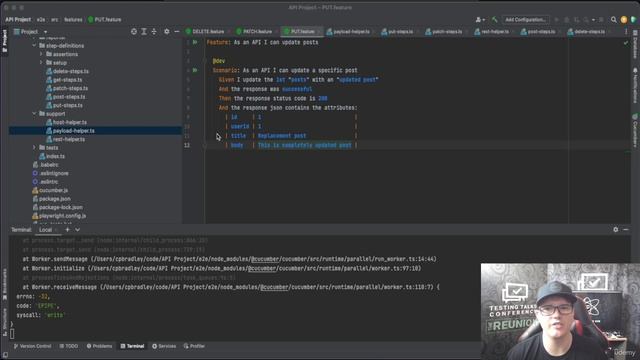The height and width of the screenshot is (360, 640).
Task: Expand the setup folder
Action: tap(41, 62)
